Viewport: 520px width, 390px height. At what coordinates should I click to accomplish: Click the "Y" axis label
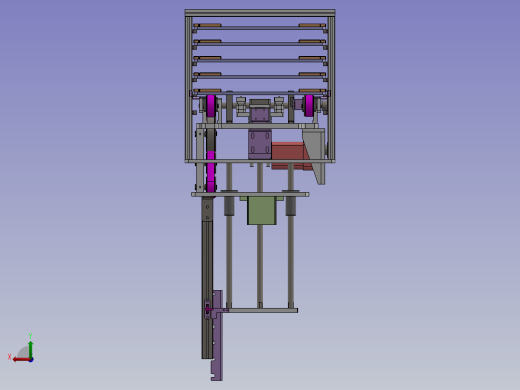click(x=30, y=336)
